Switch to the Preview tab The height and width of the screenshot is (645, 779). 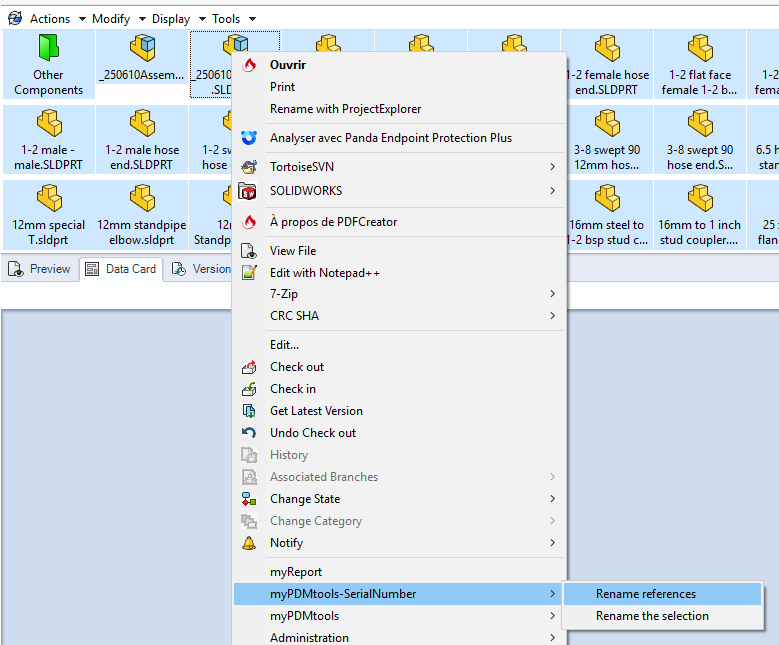[x=40, y=269]
